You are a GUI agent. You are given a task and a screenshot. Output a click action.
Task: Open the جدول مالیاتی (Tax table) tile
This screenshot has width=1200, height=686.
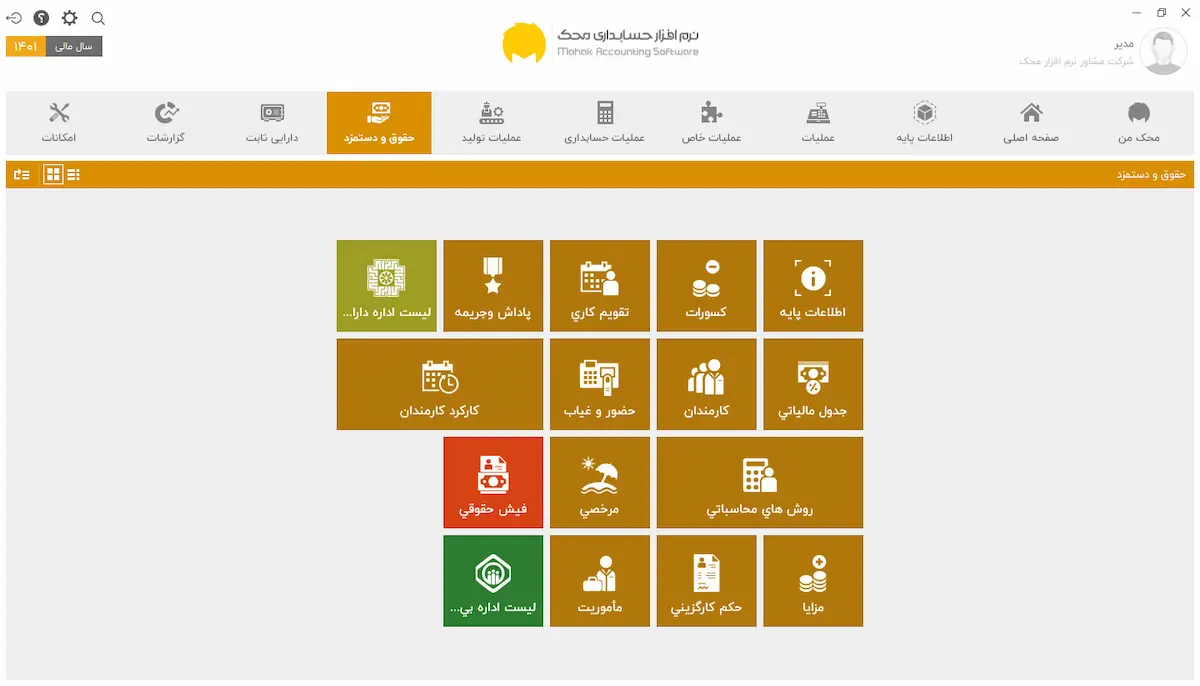[812, 384]
